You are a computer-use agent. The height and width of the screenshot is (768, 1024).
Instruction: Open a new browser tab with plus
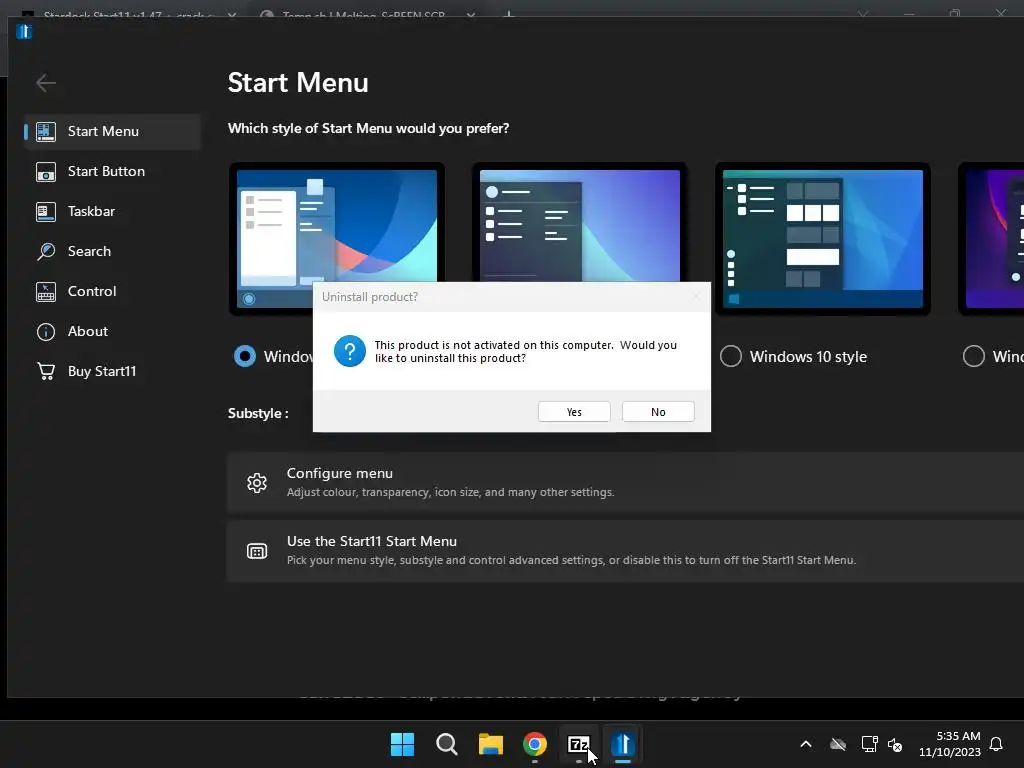pos(509,14)
